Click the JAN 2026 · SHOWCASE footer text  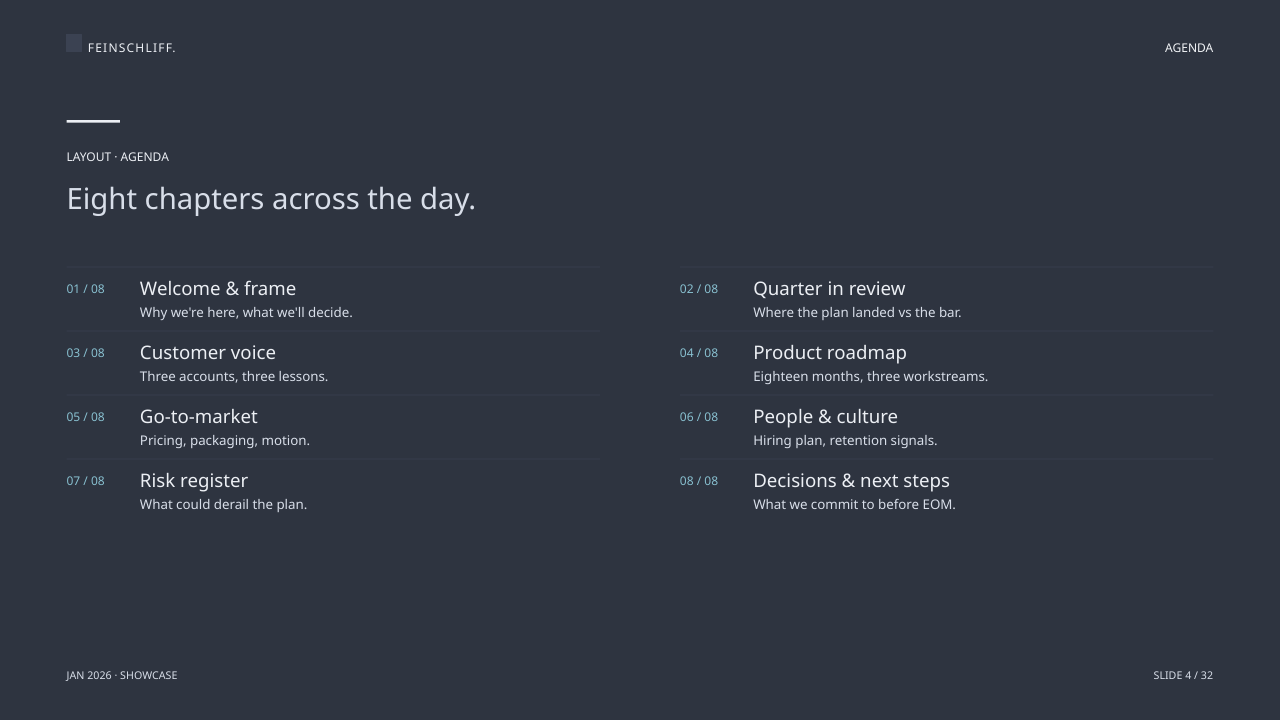tap(122, 676)
